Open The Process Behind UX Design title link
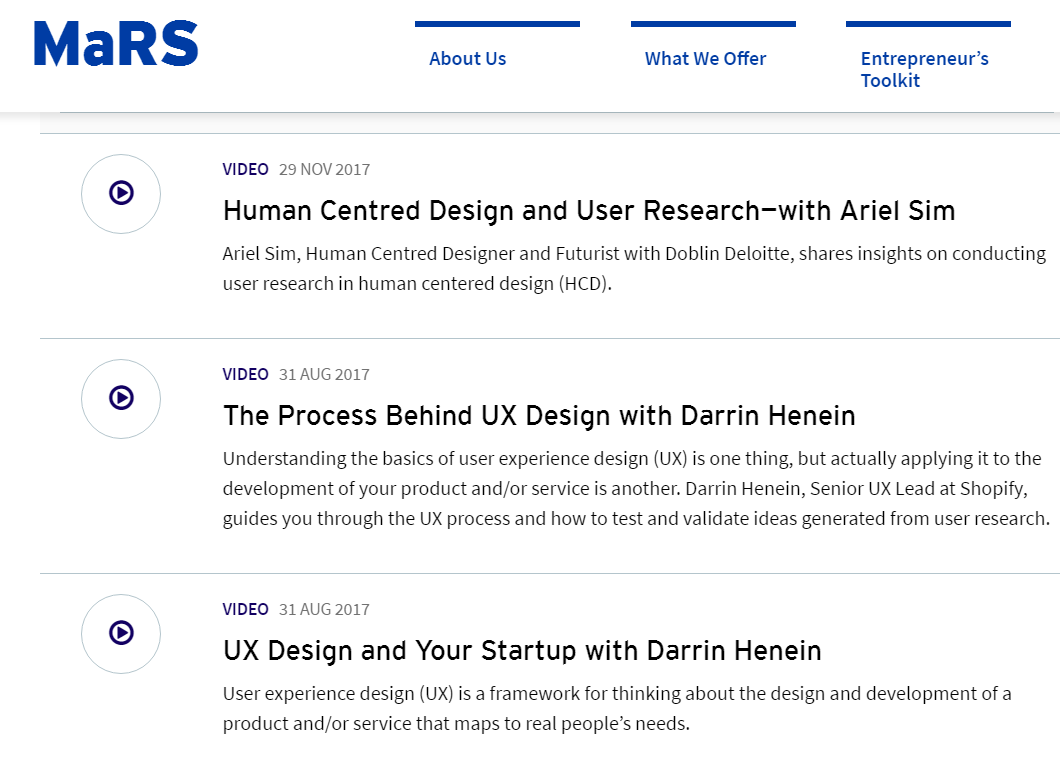The width and height of the screenshot is (1060, 764). click(x=539, y=416)
